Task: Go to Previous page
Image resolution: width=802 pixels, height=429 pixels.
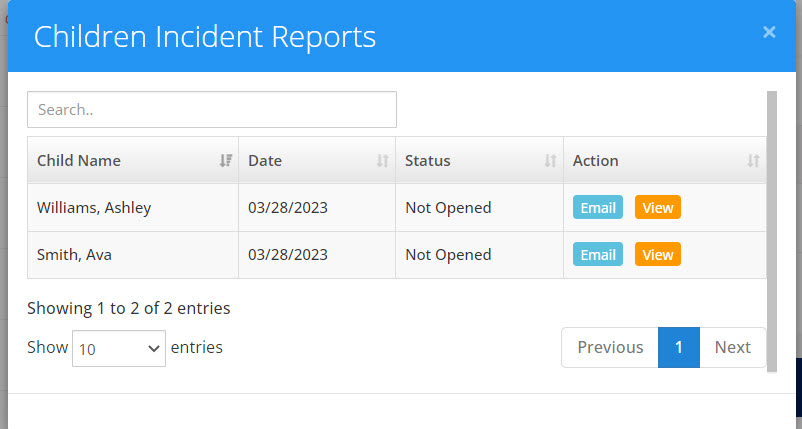Action: pyautogui.click(x=610, y=347)
